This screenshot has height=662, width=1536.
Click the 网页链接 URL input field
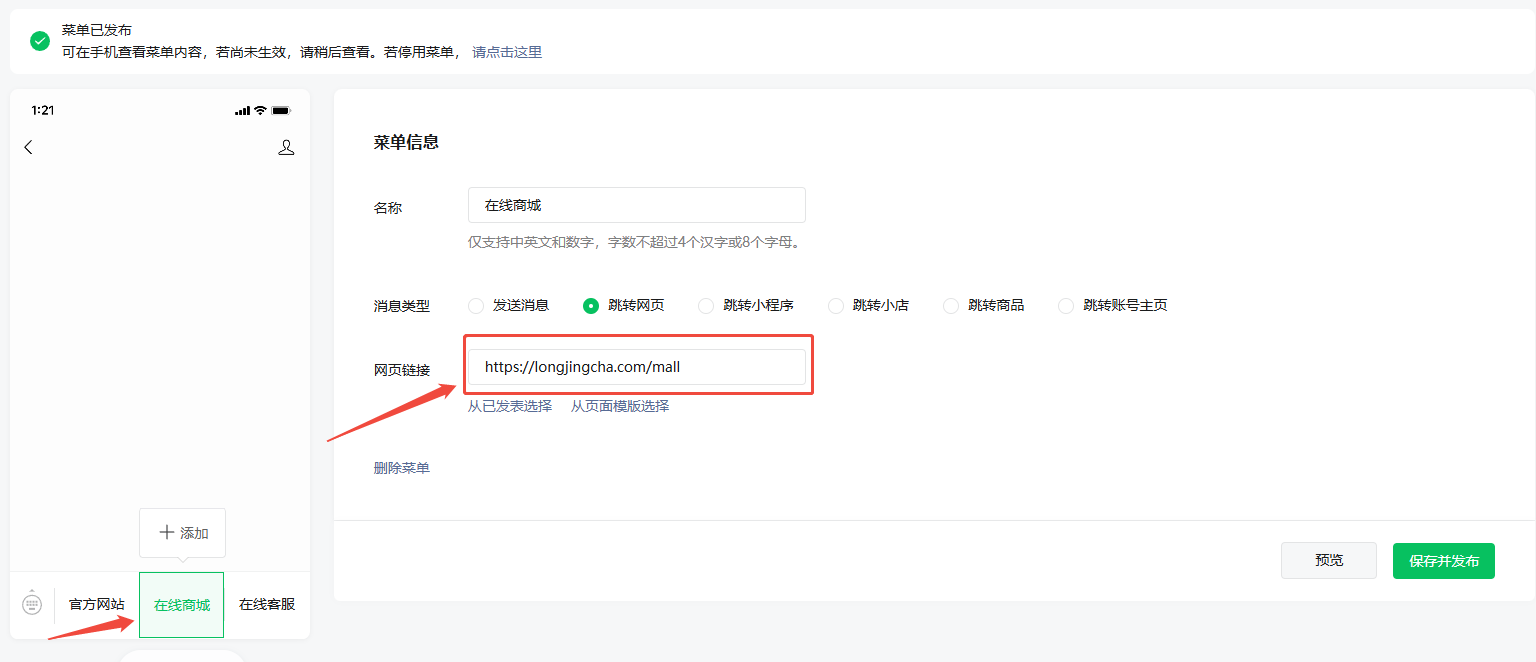pos(637,367)
